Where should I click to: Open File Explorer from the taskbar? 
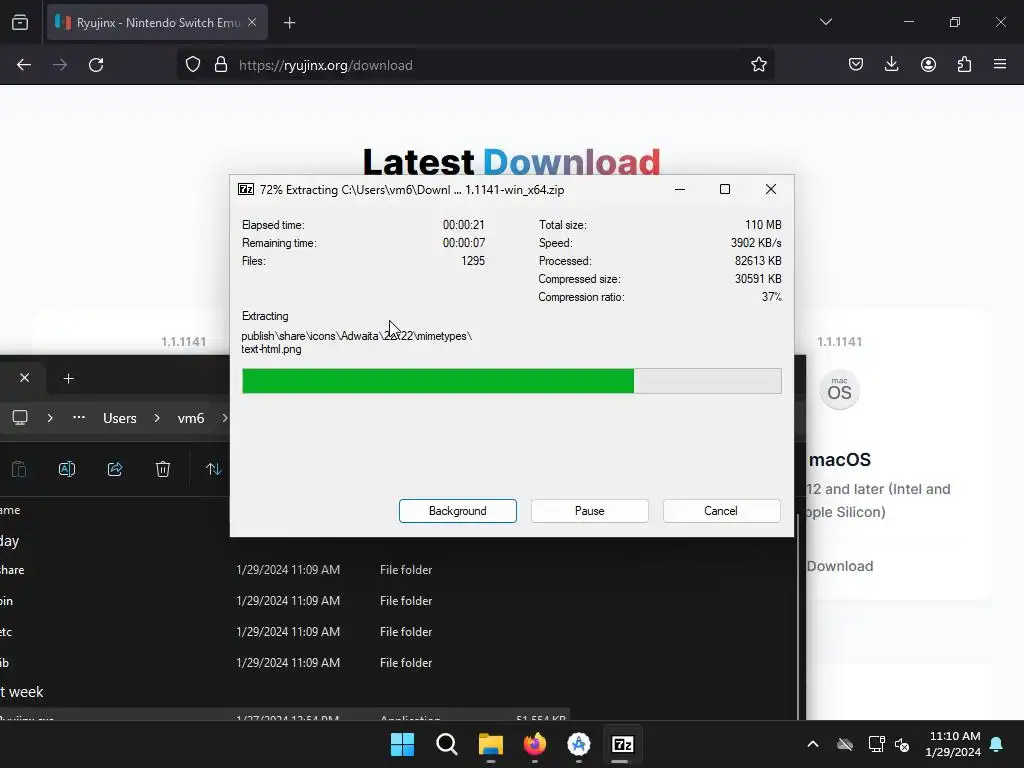click(x=490, y=744)
